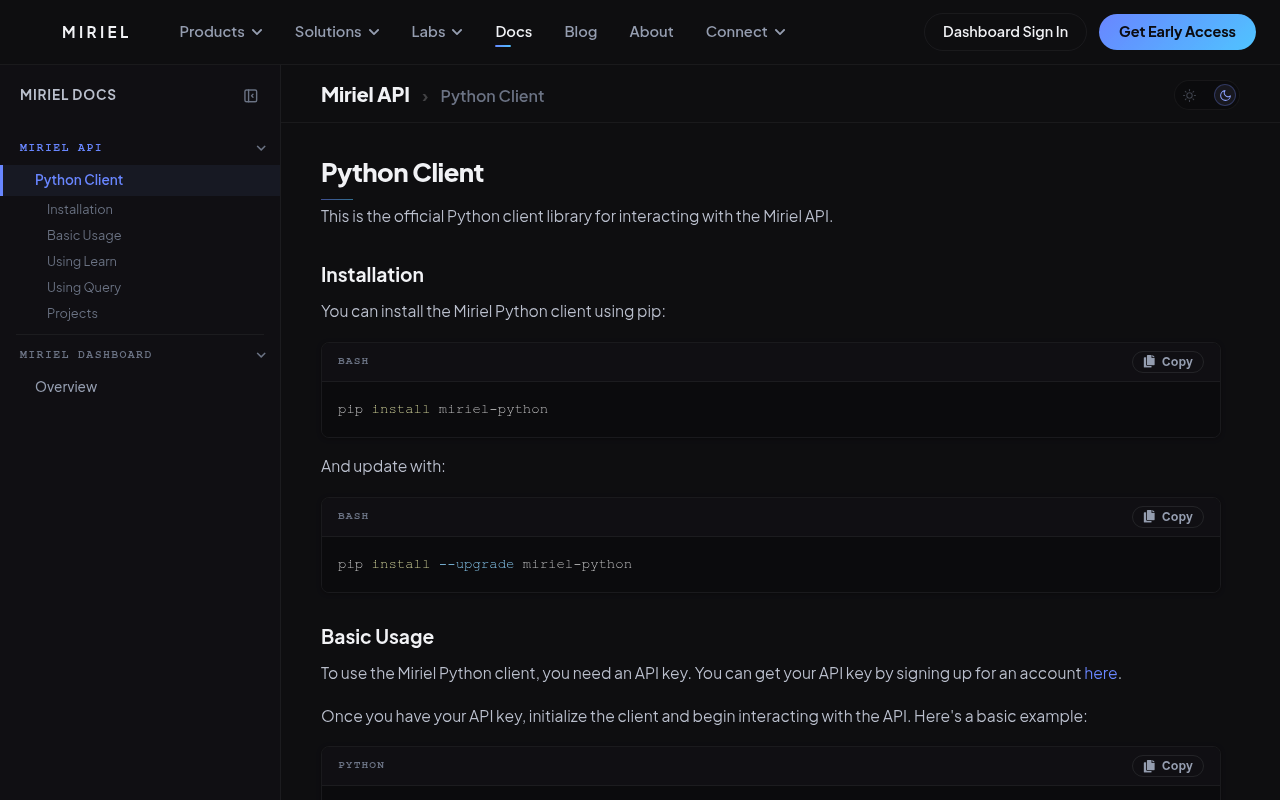
Task: Collapse the docs sidebar panel icon
Action: (x=251, y=96)
